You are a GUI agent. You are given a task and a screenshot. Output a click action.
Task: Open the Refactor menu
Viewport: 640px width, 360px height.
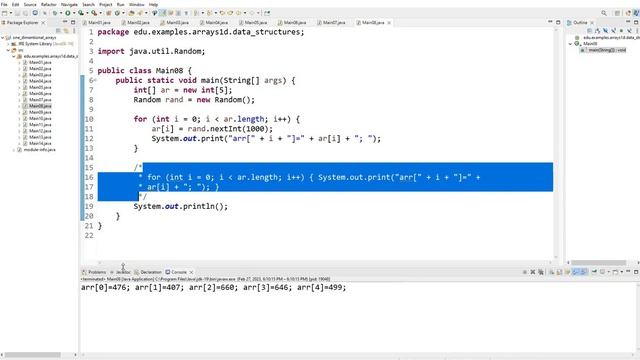coord(49,4)
